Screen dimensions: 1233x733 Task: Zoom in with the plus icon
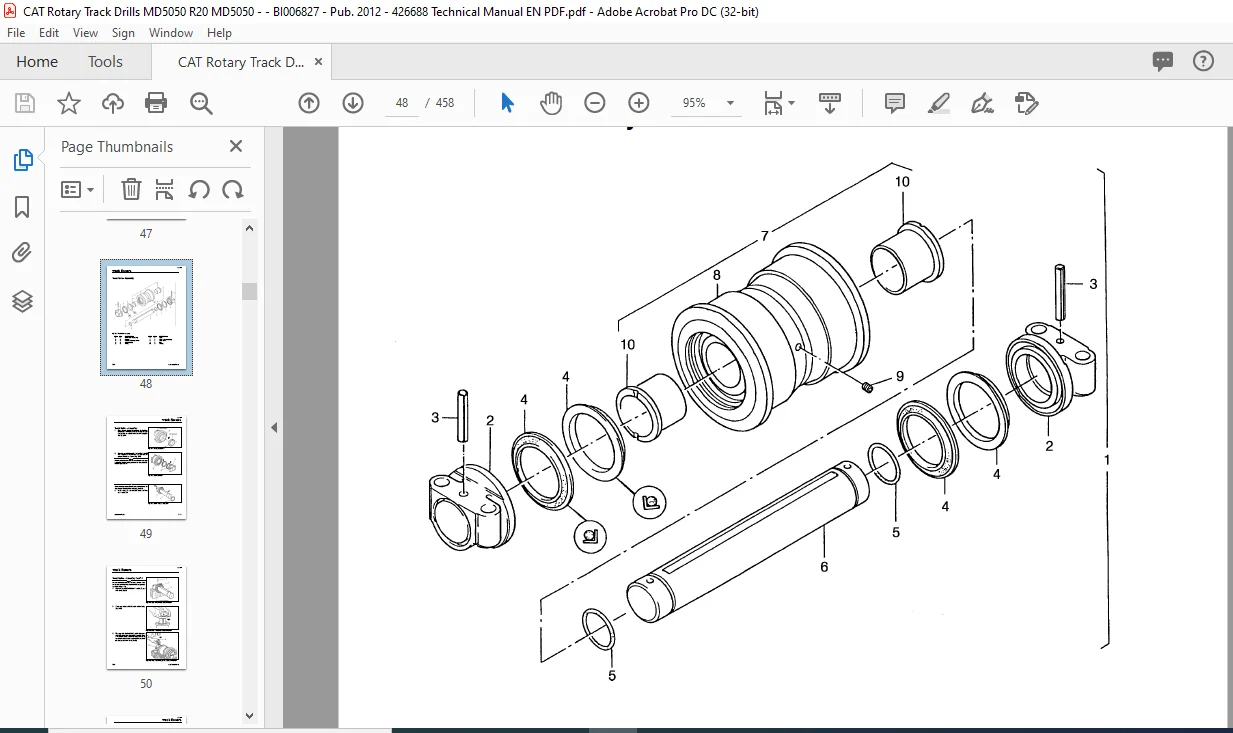pyautogui.click(x=639, y=103)
